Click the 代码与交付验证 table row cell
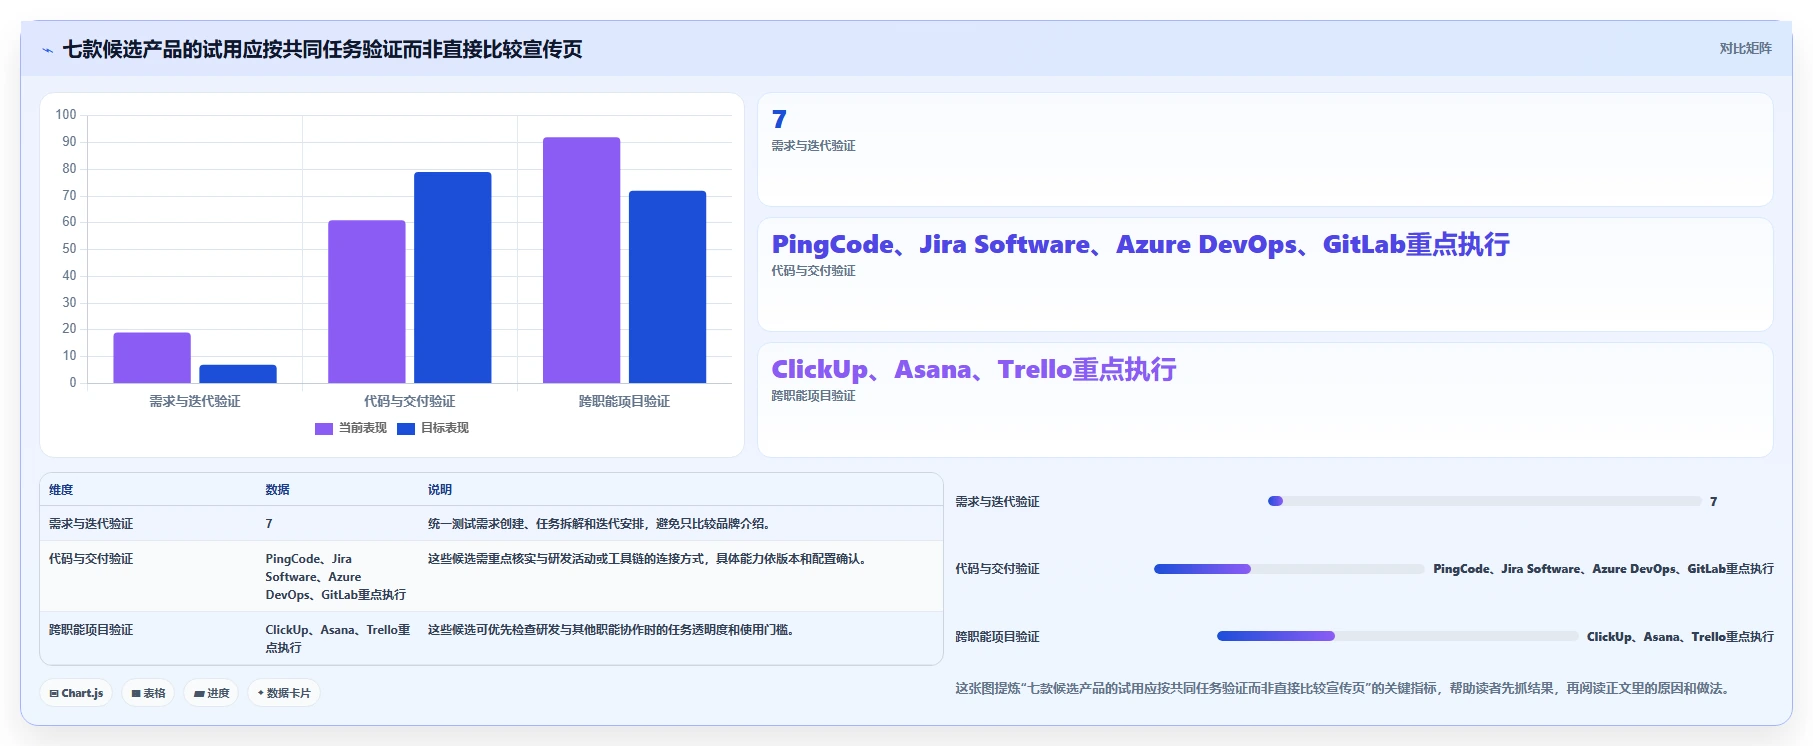Viewport: 1813px width, 746px height. click(91, 559)
